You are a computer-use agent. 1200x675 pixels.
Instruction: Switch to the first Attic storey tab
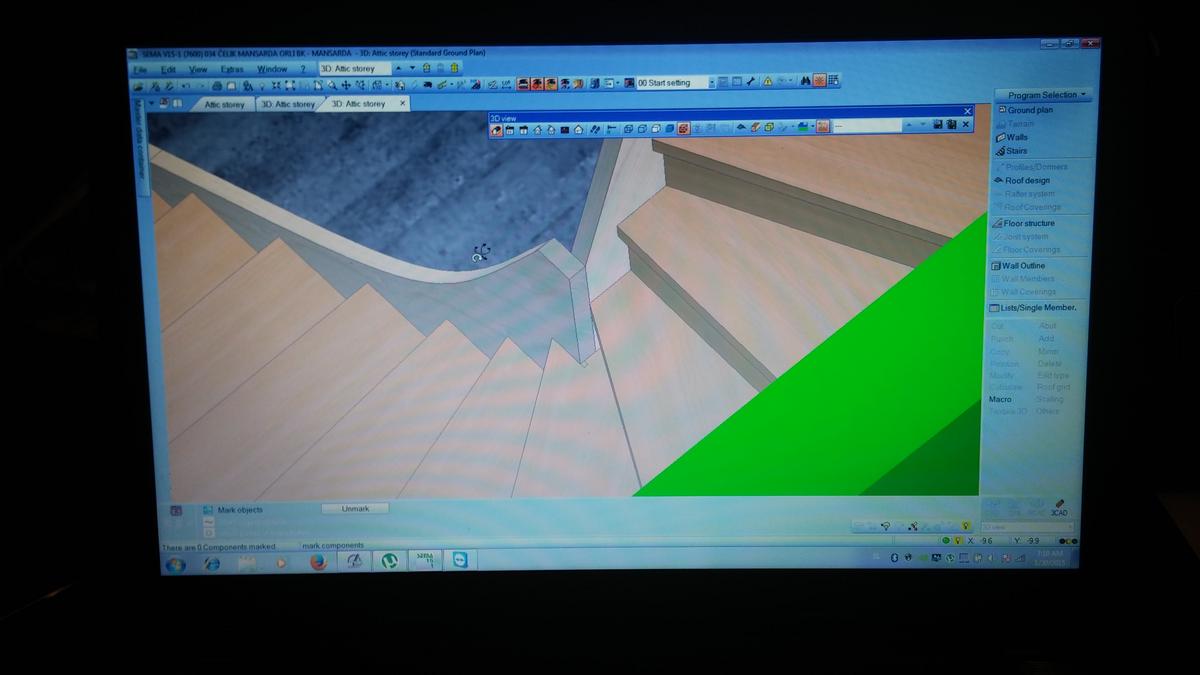[224, 104]
